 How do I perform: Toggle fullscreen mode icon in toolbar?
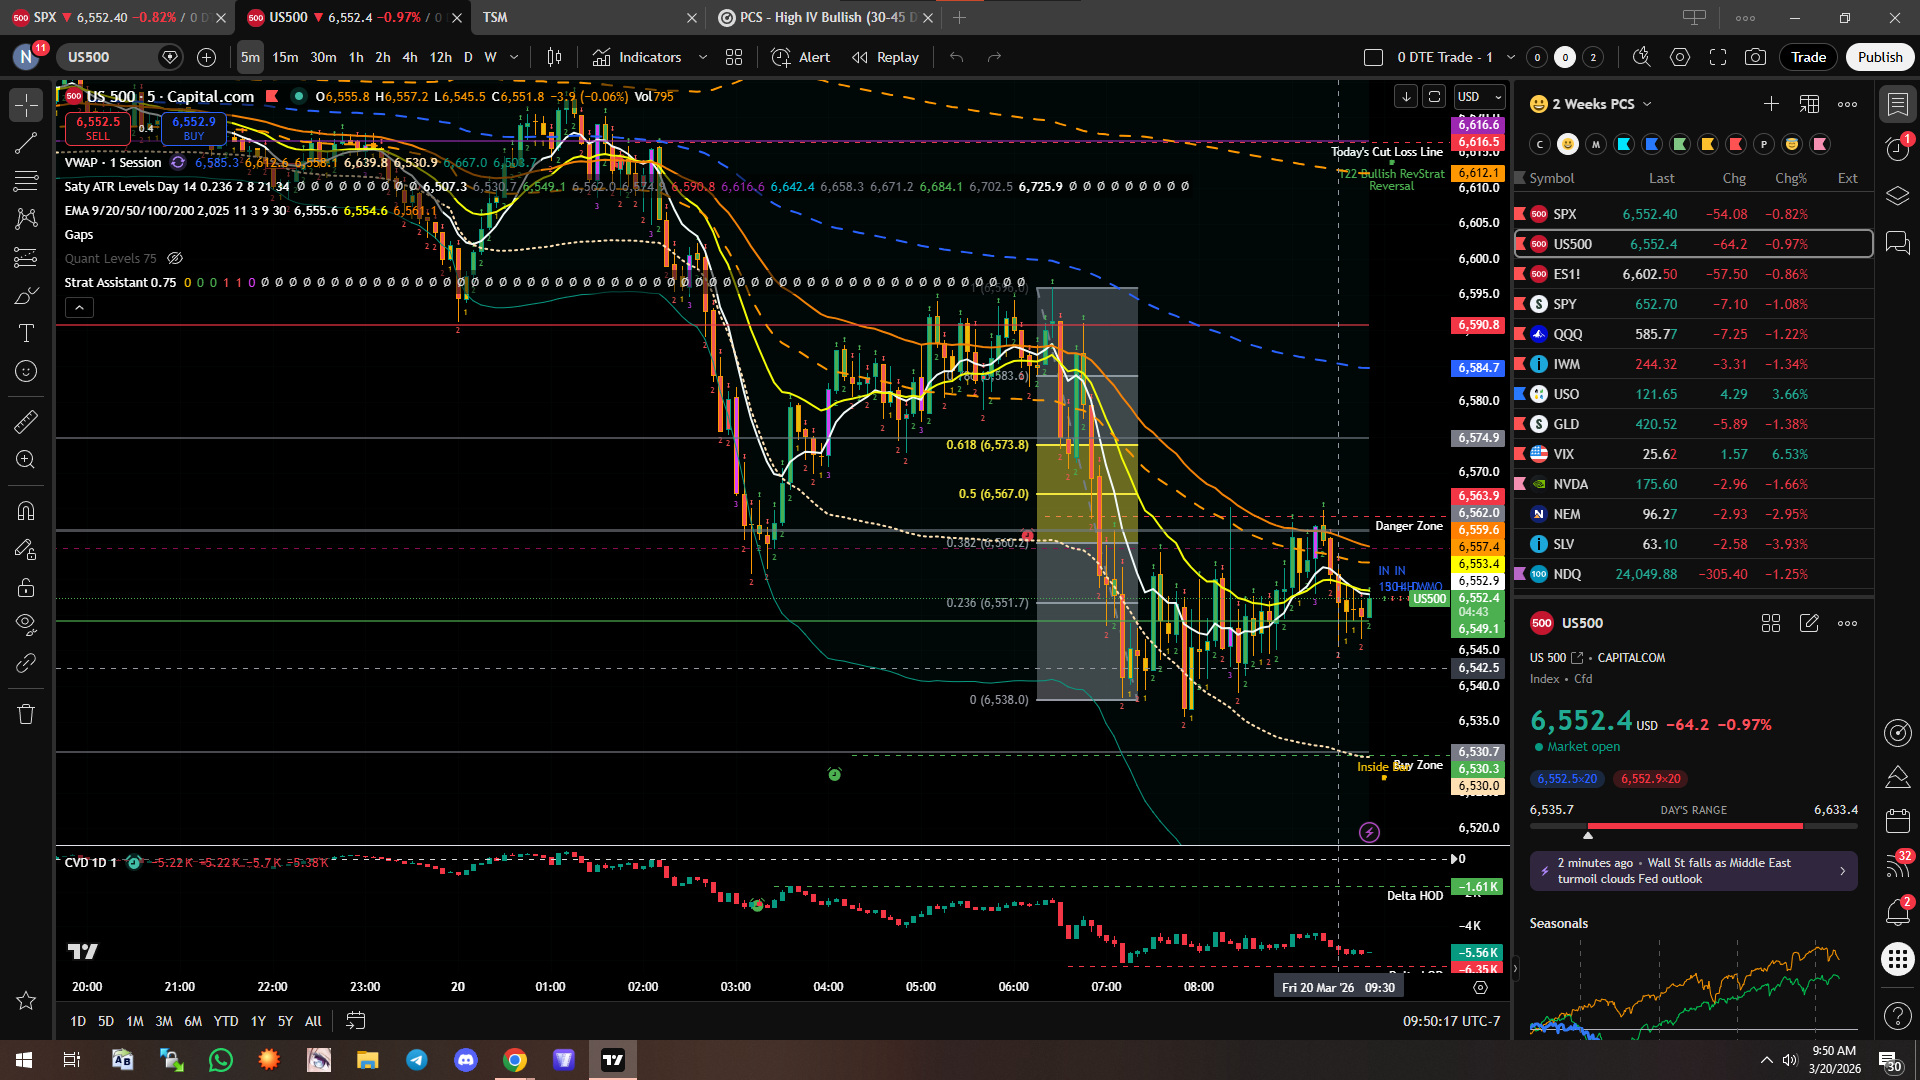[1718, 57]
